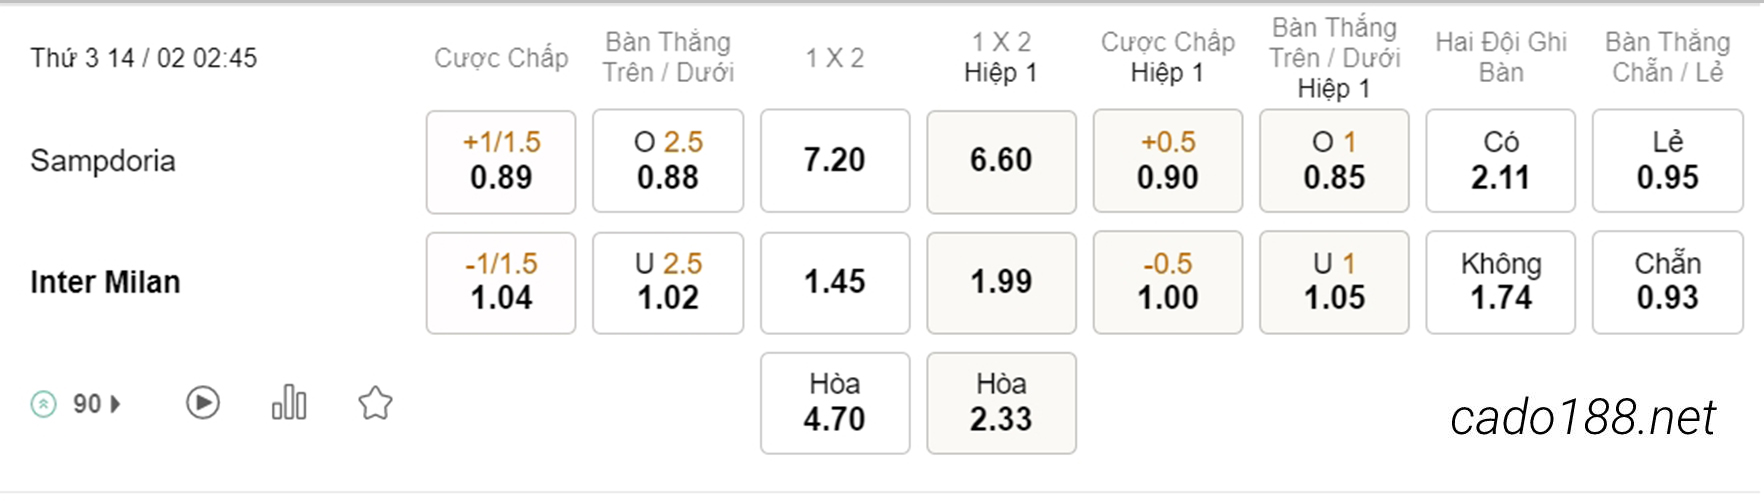Screen dimensions: 1764x502
Task: Select first-half Sampdoria win at 6.60
Action: (1001, 161)
